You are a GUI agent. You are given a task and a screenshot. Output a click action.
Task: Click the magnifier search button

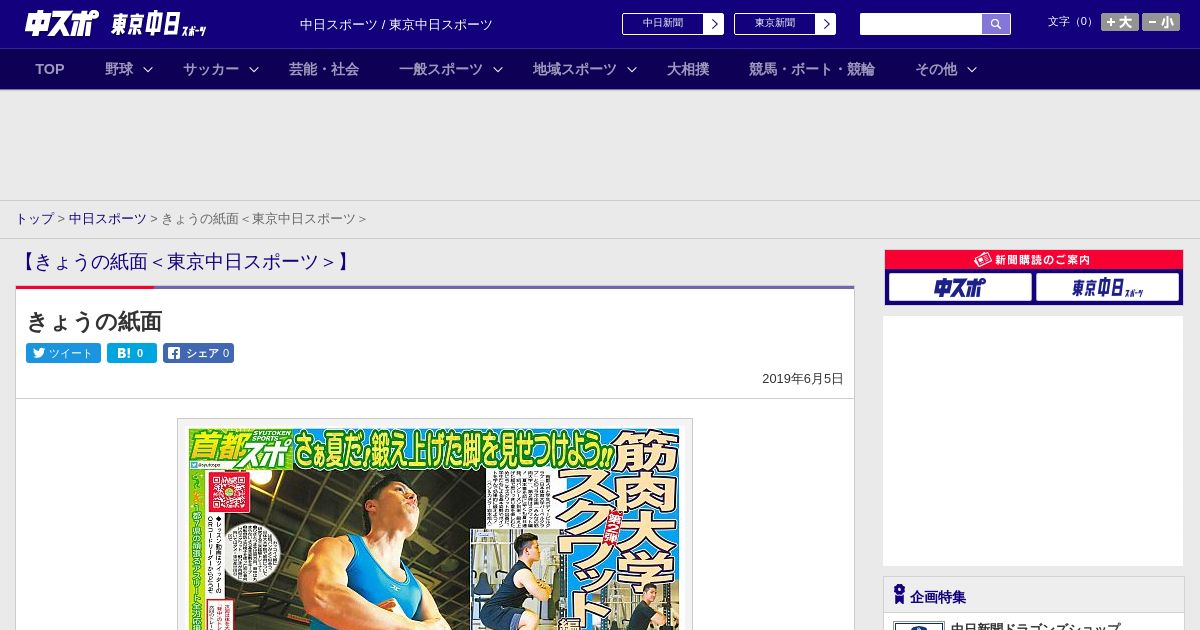pos(996,24)
